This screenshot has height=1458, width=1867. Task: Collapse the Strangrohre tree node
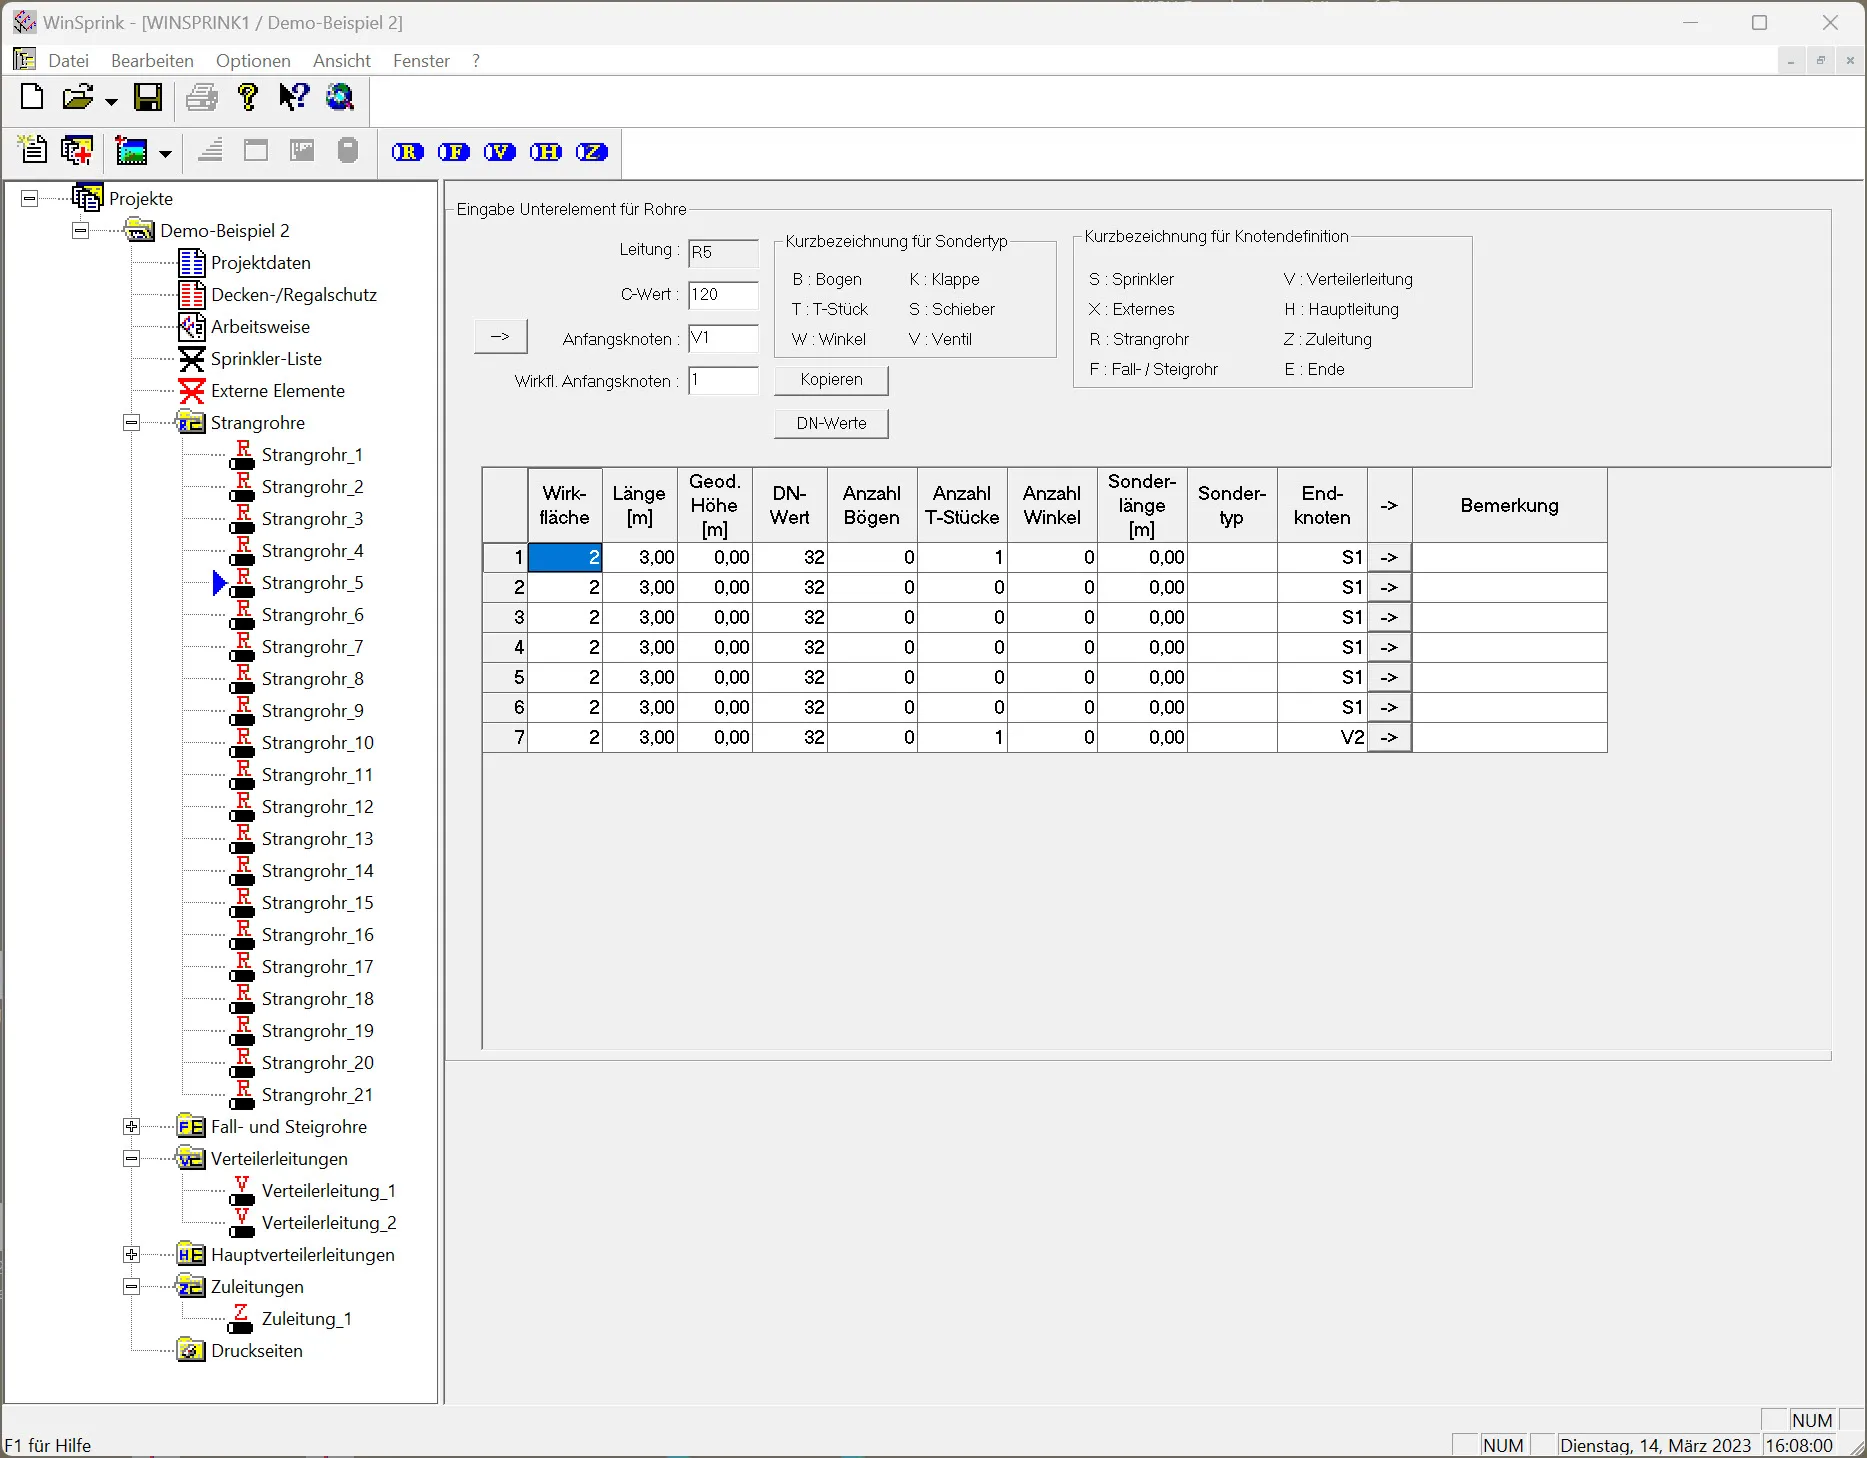(x=131, y=423)
